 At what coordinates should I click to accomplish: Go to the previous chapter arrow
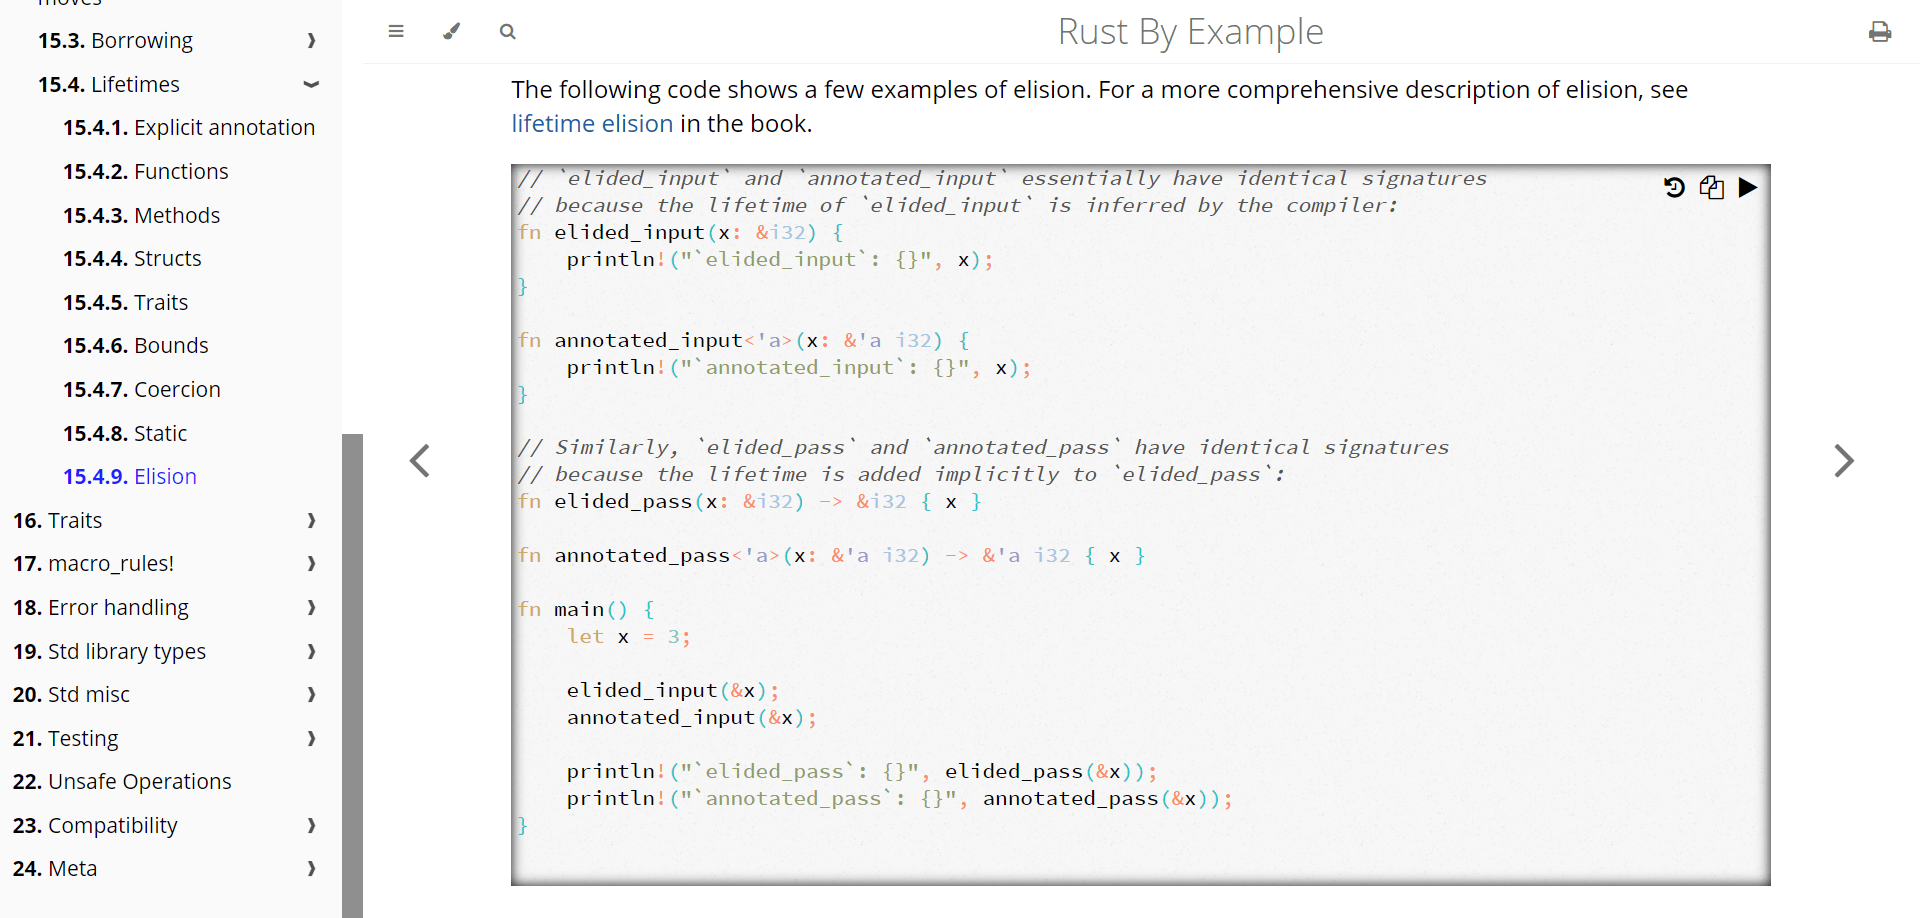pos(420,461)
